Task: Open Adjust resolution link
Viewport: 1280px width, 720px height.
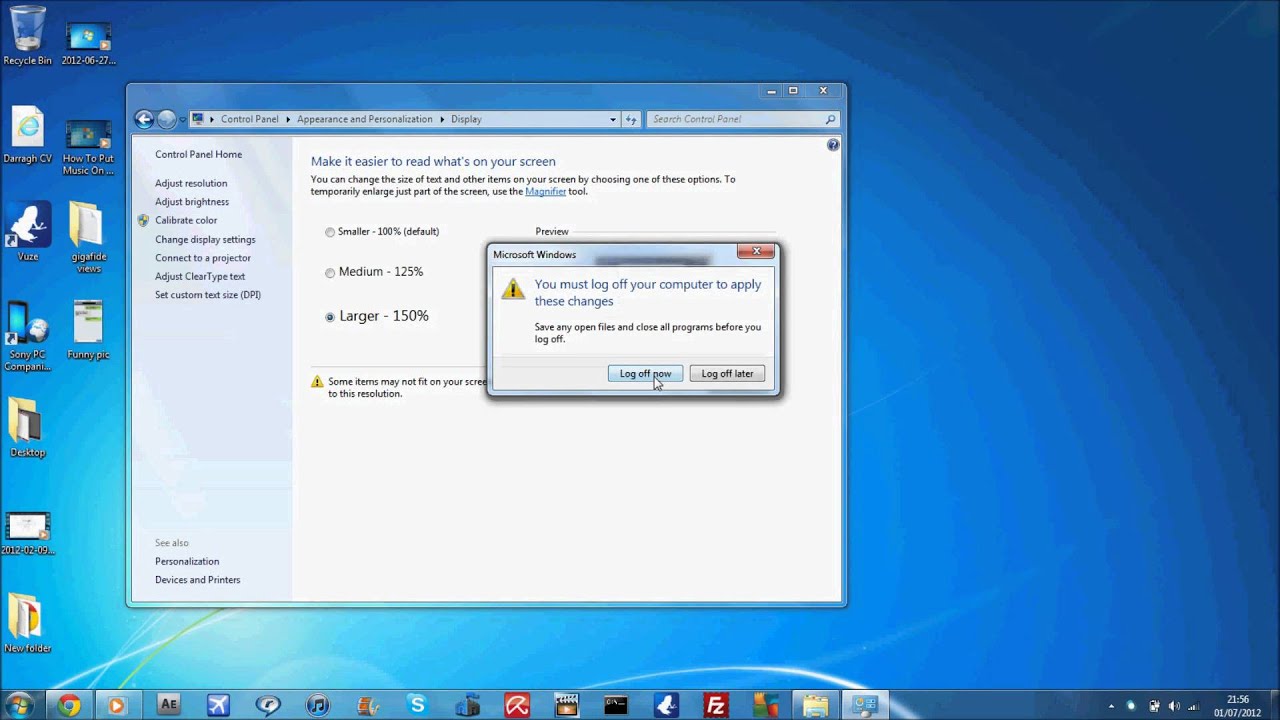Action: [191, 183]
